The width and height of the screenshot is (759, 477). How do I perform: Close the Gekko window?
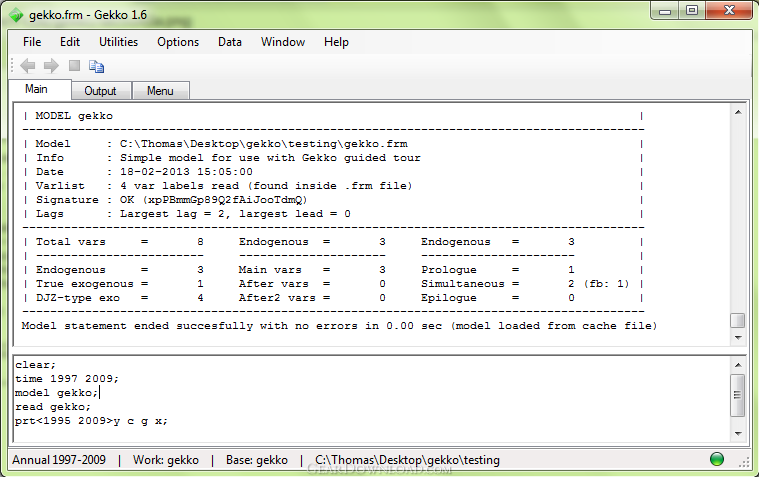730,11
